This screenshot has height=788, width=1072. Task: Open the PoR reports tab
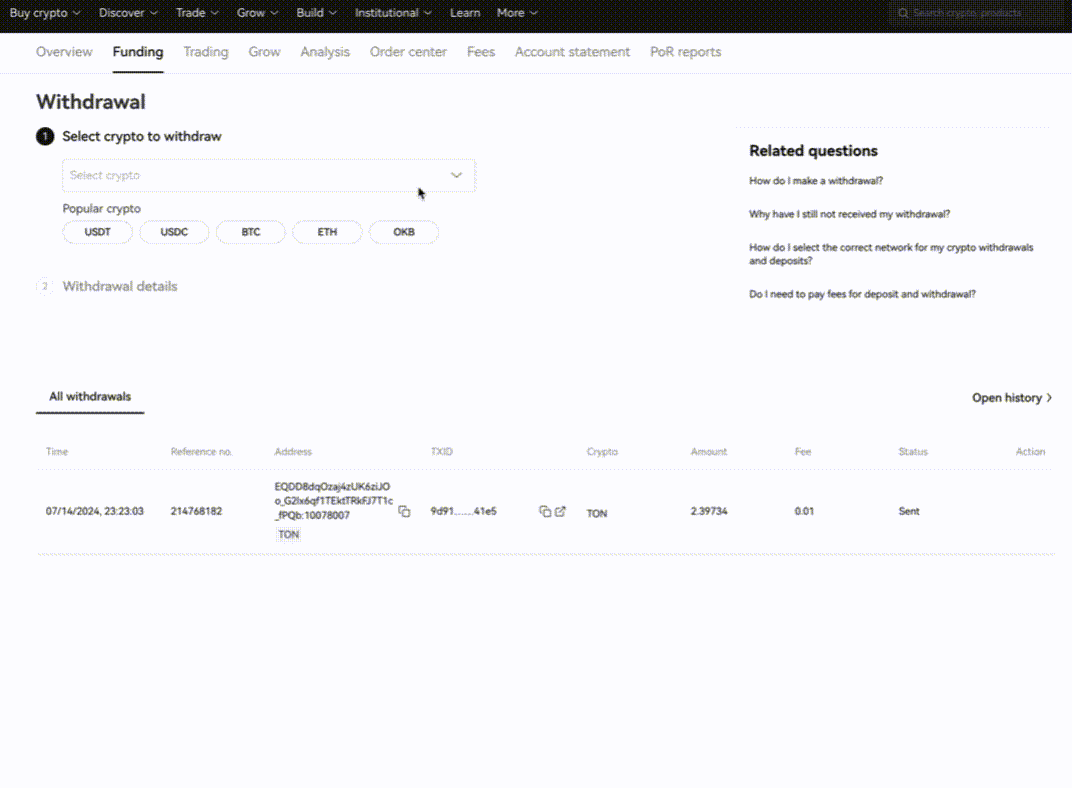[685, 52]
